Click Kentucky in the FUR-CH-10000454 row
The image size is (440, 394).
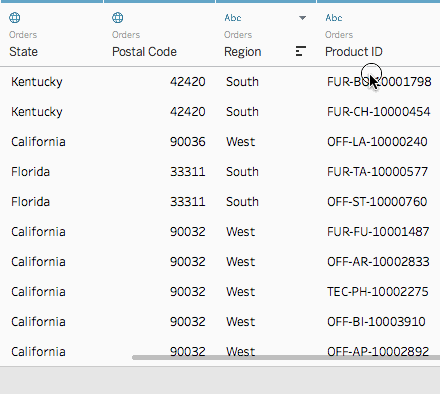tap(37, 112)
